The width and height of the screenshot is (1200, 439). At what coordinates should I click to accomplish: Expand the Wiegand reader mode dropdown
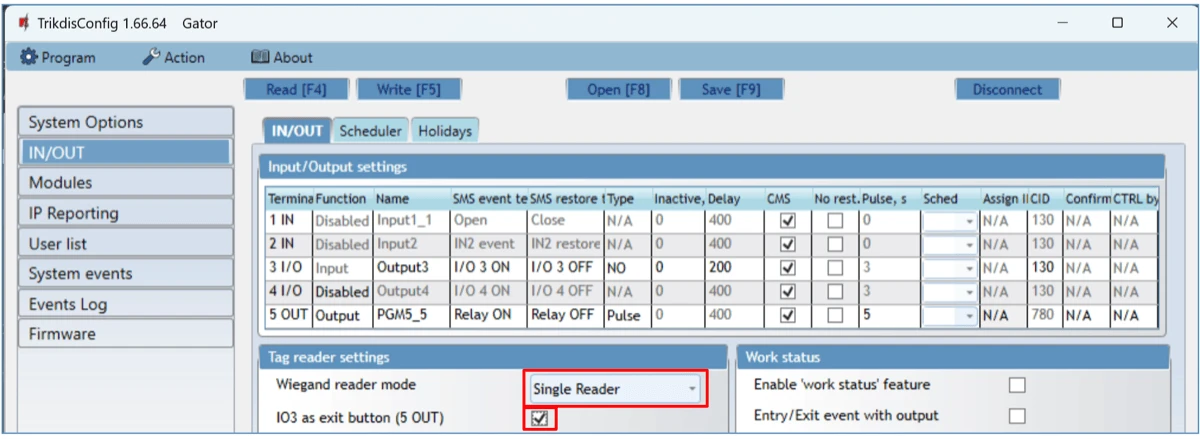pos(614,389)
